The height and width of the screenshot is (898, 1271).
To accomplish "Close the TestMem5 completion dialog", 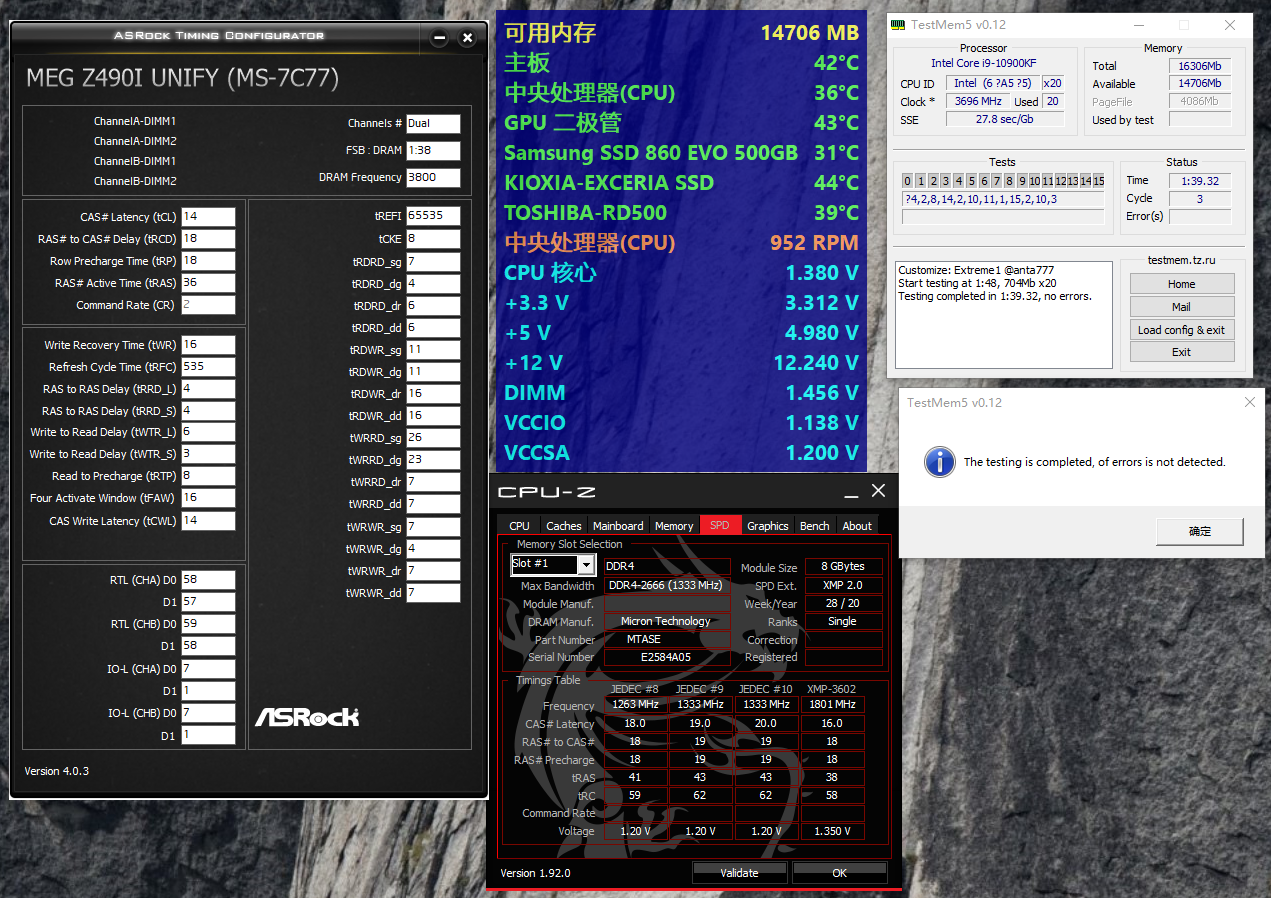I will point(1249,402).
